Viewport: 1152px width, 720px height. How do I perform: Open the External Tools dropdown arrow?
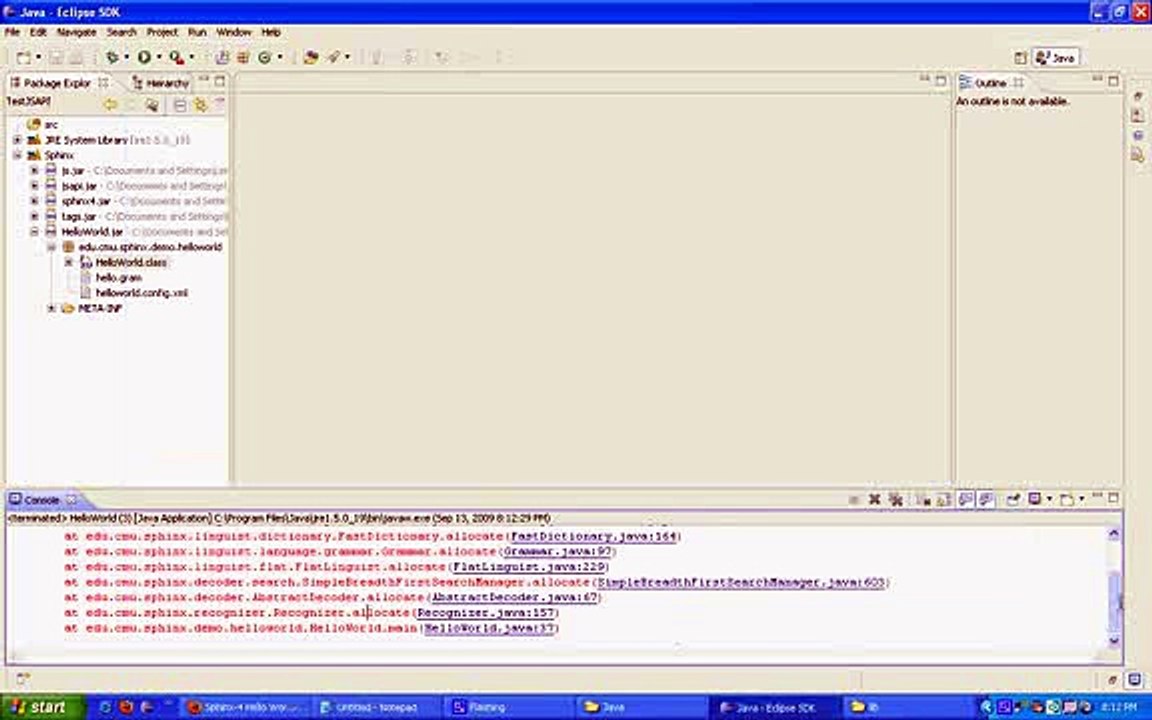click(x=192, y=57)
